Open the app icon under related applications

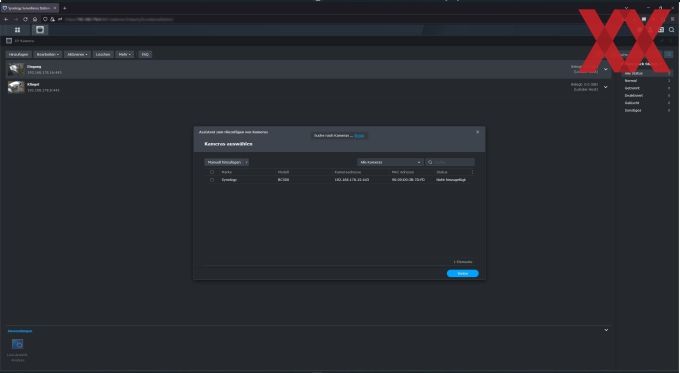(17, 344)
